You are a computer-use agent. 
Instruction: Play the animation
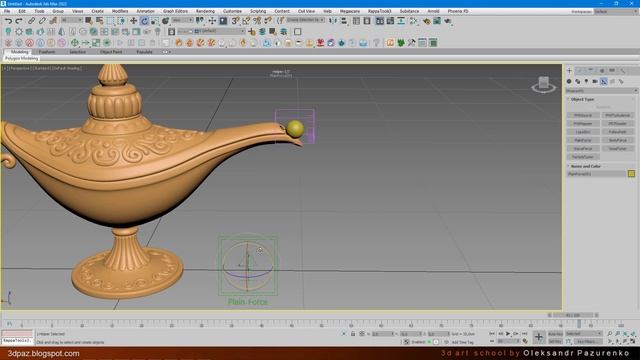coord(508,334)
